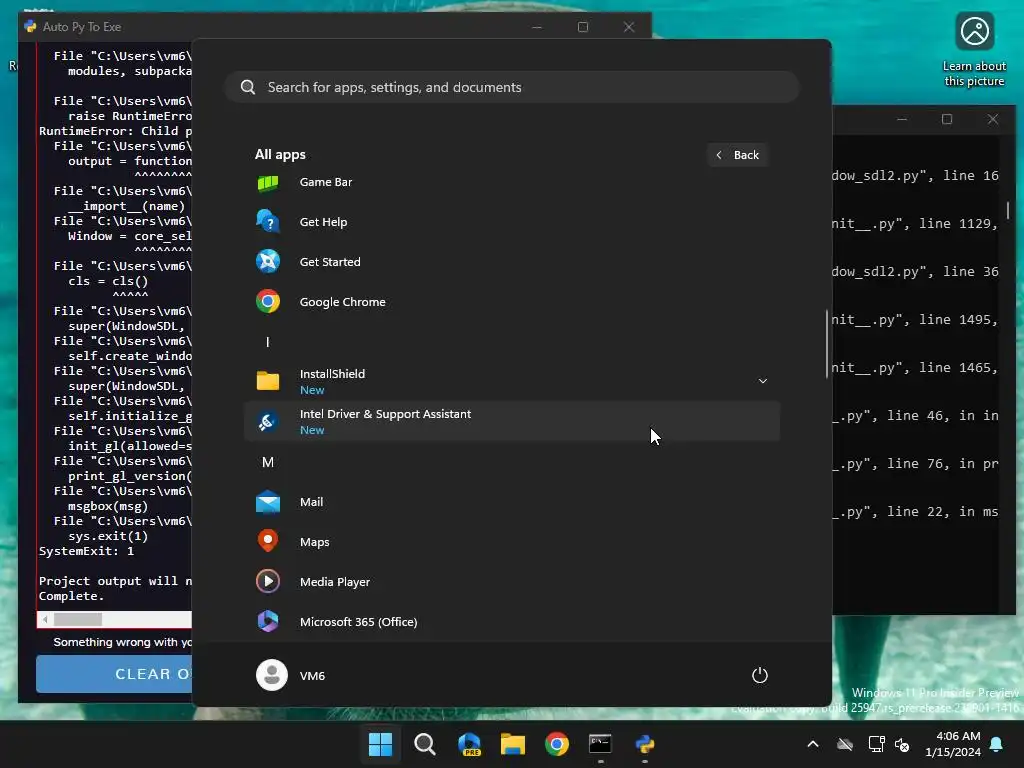Launch Google Chrome from All apps list
The height and width of the screenshot is (768, 1024).
(511, 302)
